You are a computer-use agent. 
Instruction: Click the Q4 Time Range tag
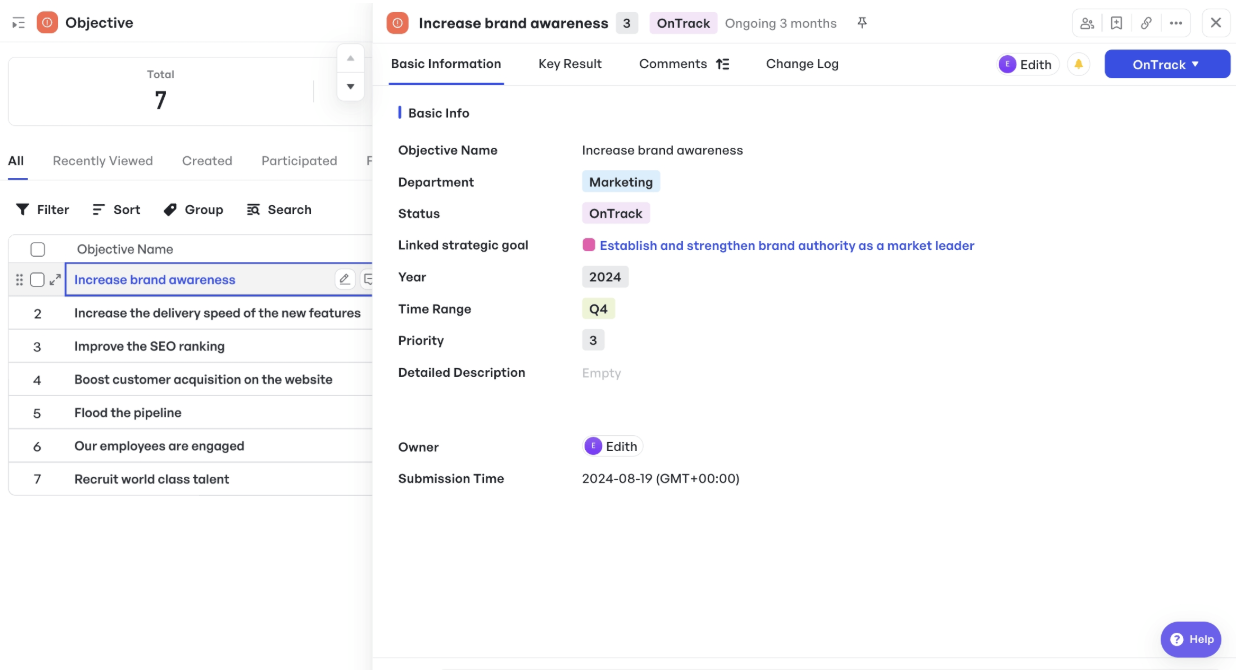pyautogui.click(x=598, y=309)
